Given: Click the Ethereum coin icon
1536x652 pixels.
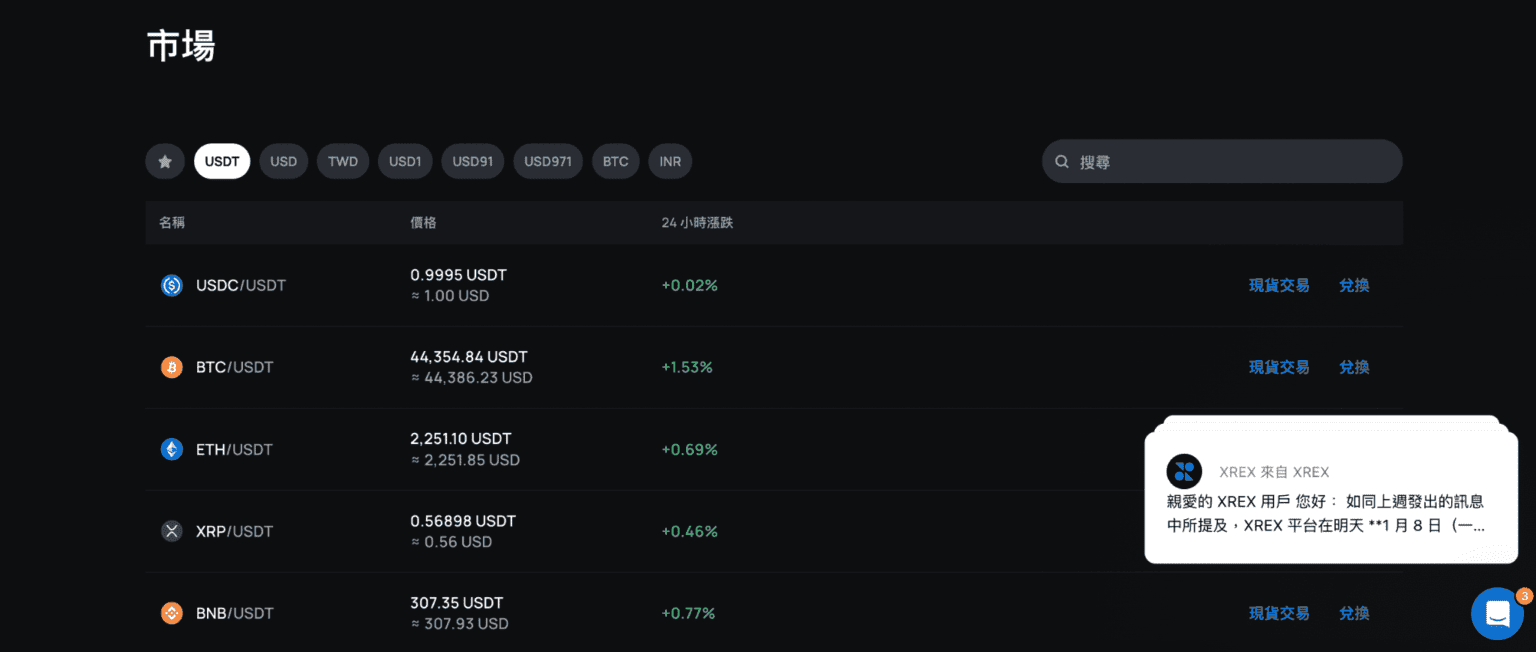Looking at the screenshot, I should (172, 449).
